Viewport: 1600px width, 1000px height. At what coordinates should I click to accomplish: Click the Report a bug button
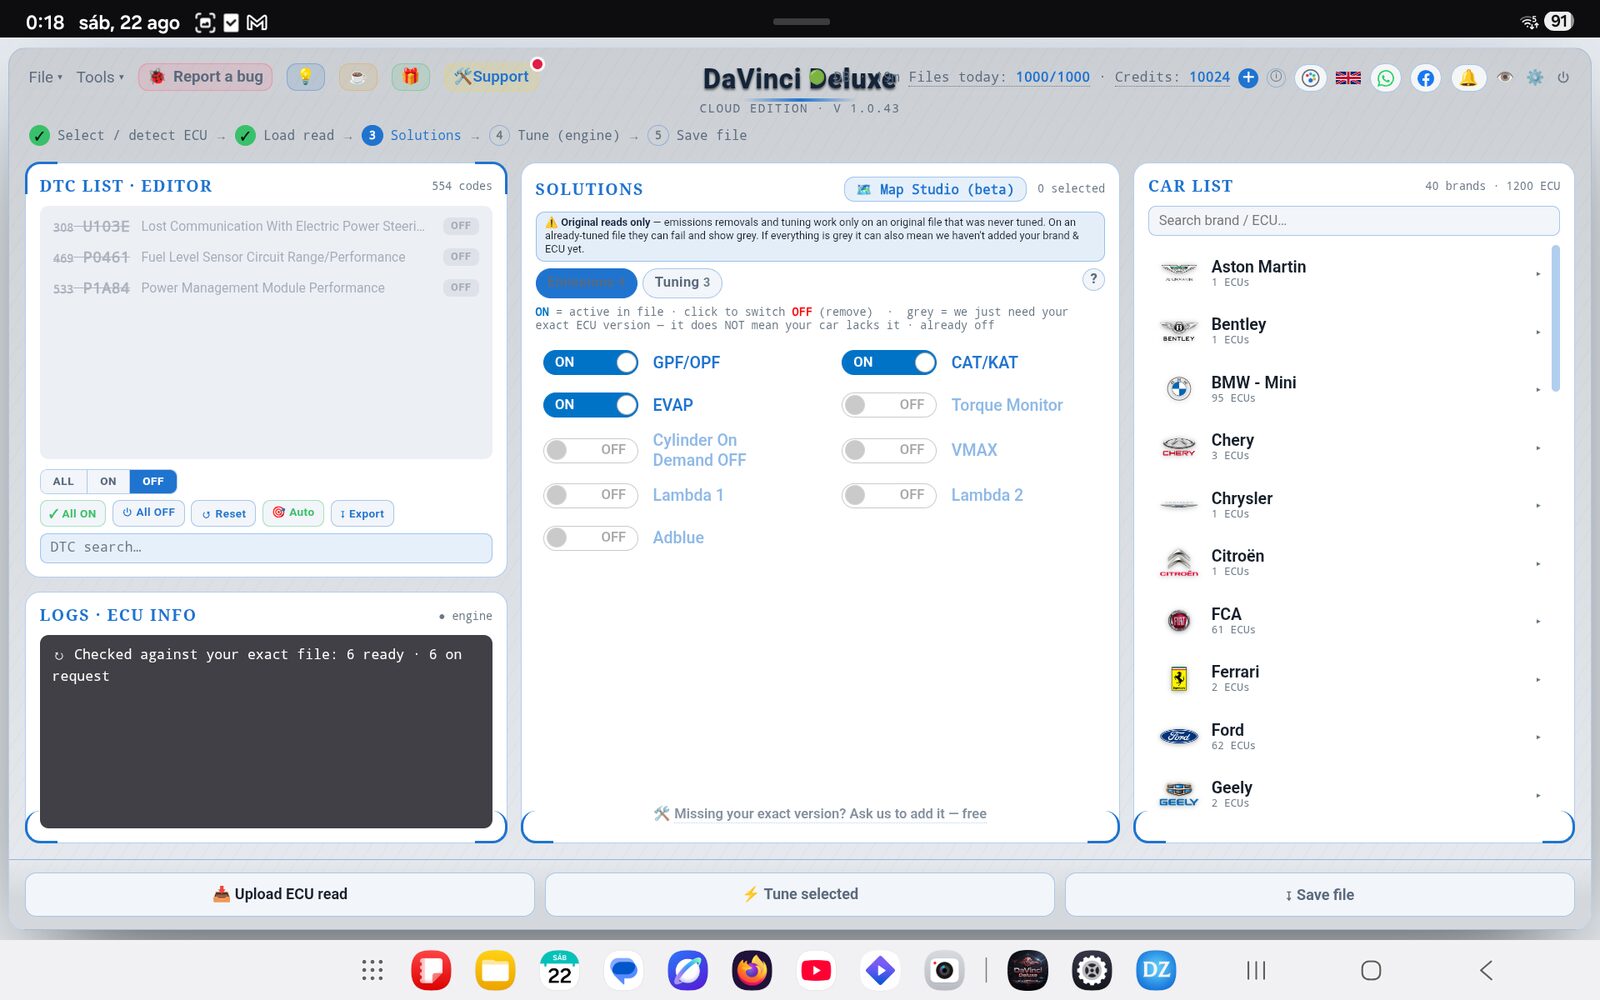205,77
